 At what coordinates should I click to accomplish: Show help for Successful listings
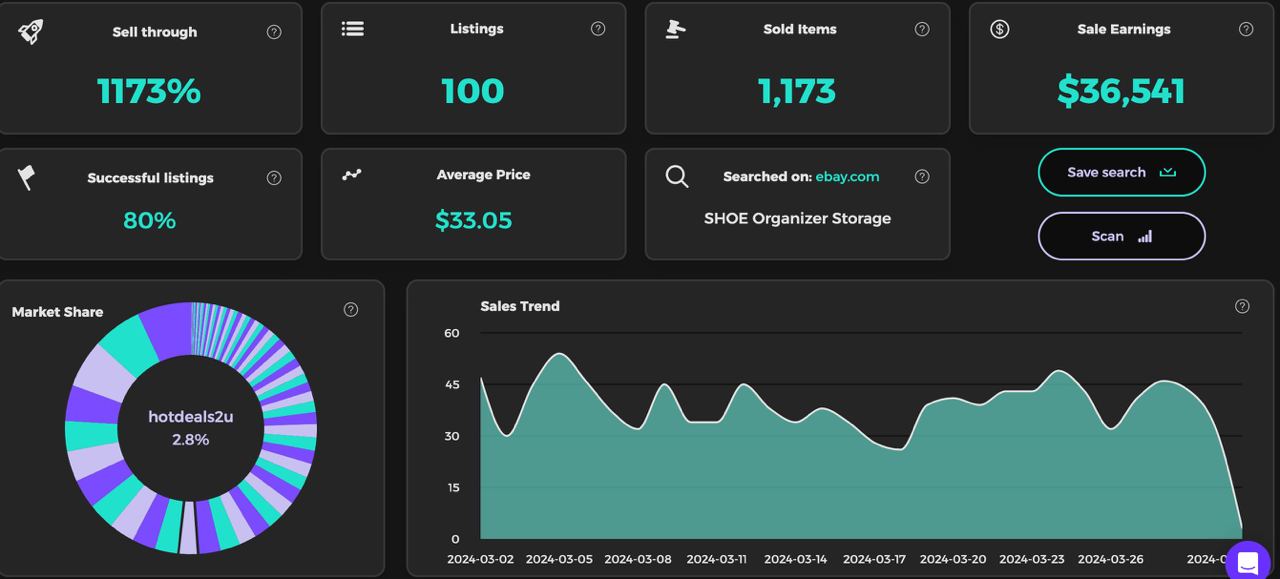point(274,178)
